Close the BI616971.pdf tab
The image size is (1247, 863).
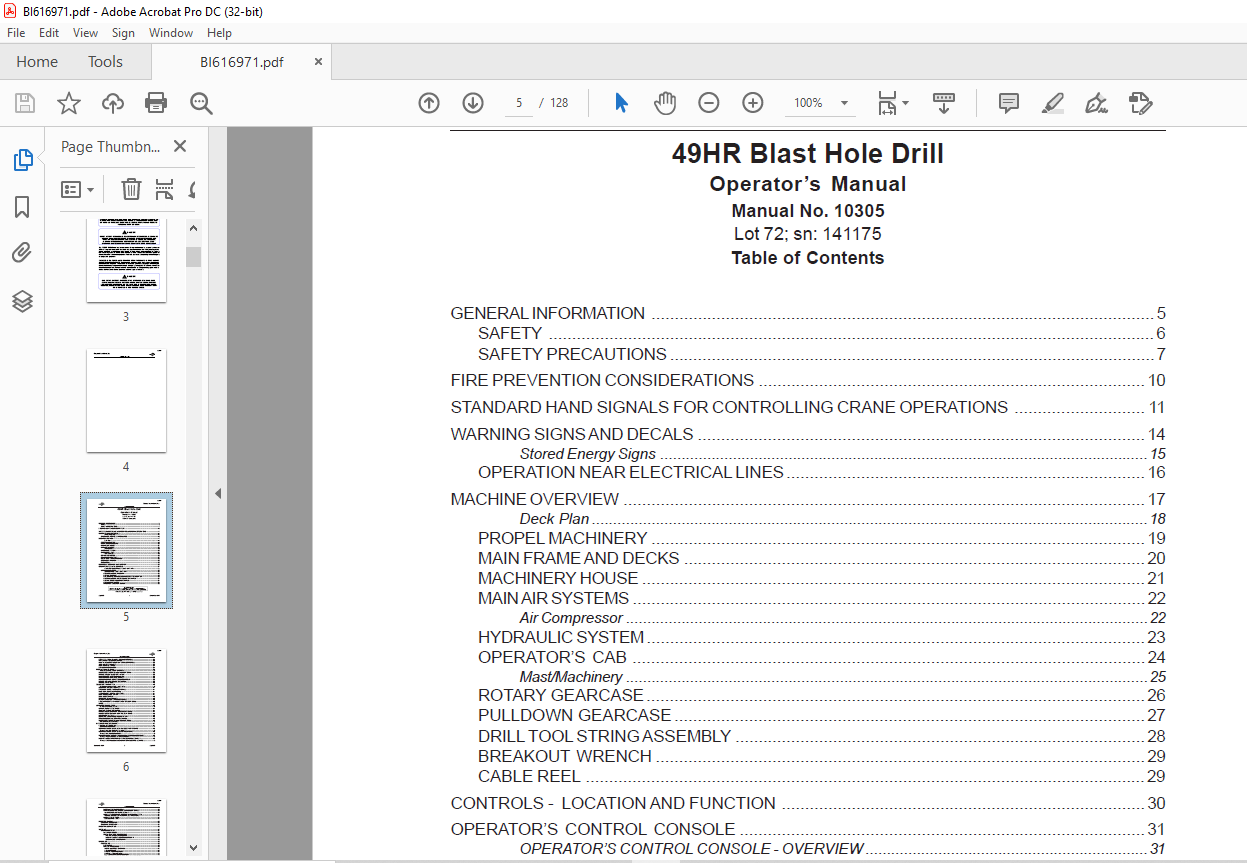coord(319,62)
